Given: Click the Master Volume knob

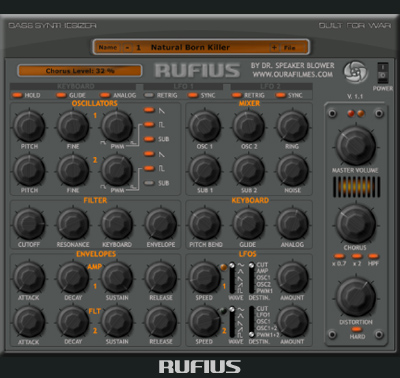Looking at the screenshot, I should (x=356, y=146).
